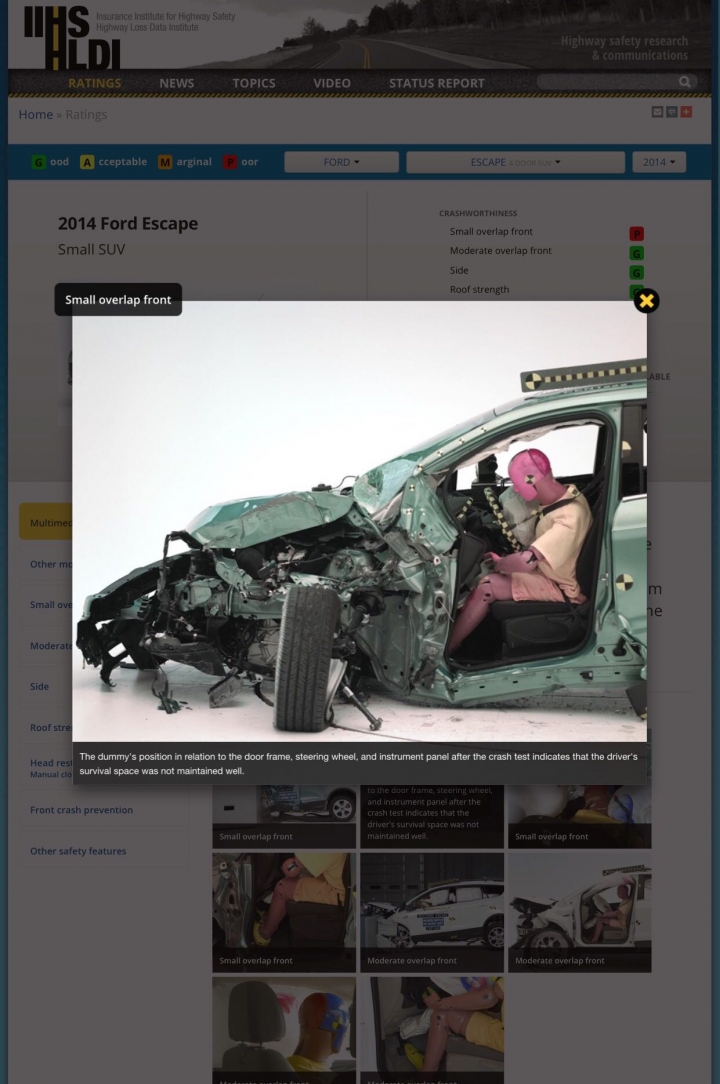Click the Small overlap front lightbox title
720x1084 pixels.
pos(118,299)
